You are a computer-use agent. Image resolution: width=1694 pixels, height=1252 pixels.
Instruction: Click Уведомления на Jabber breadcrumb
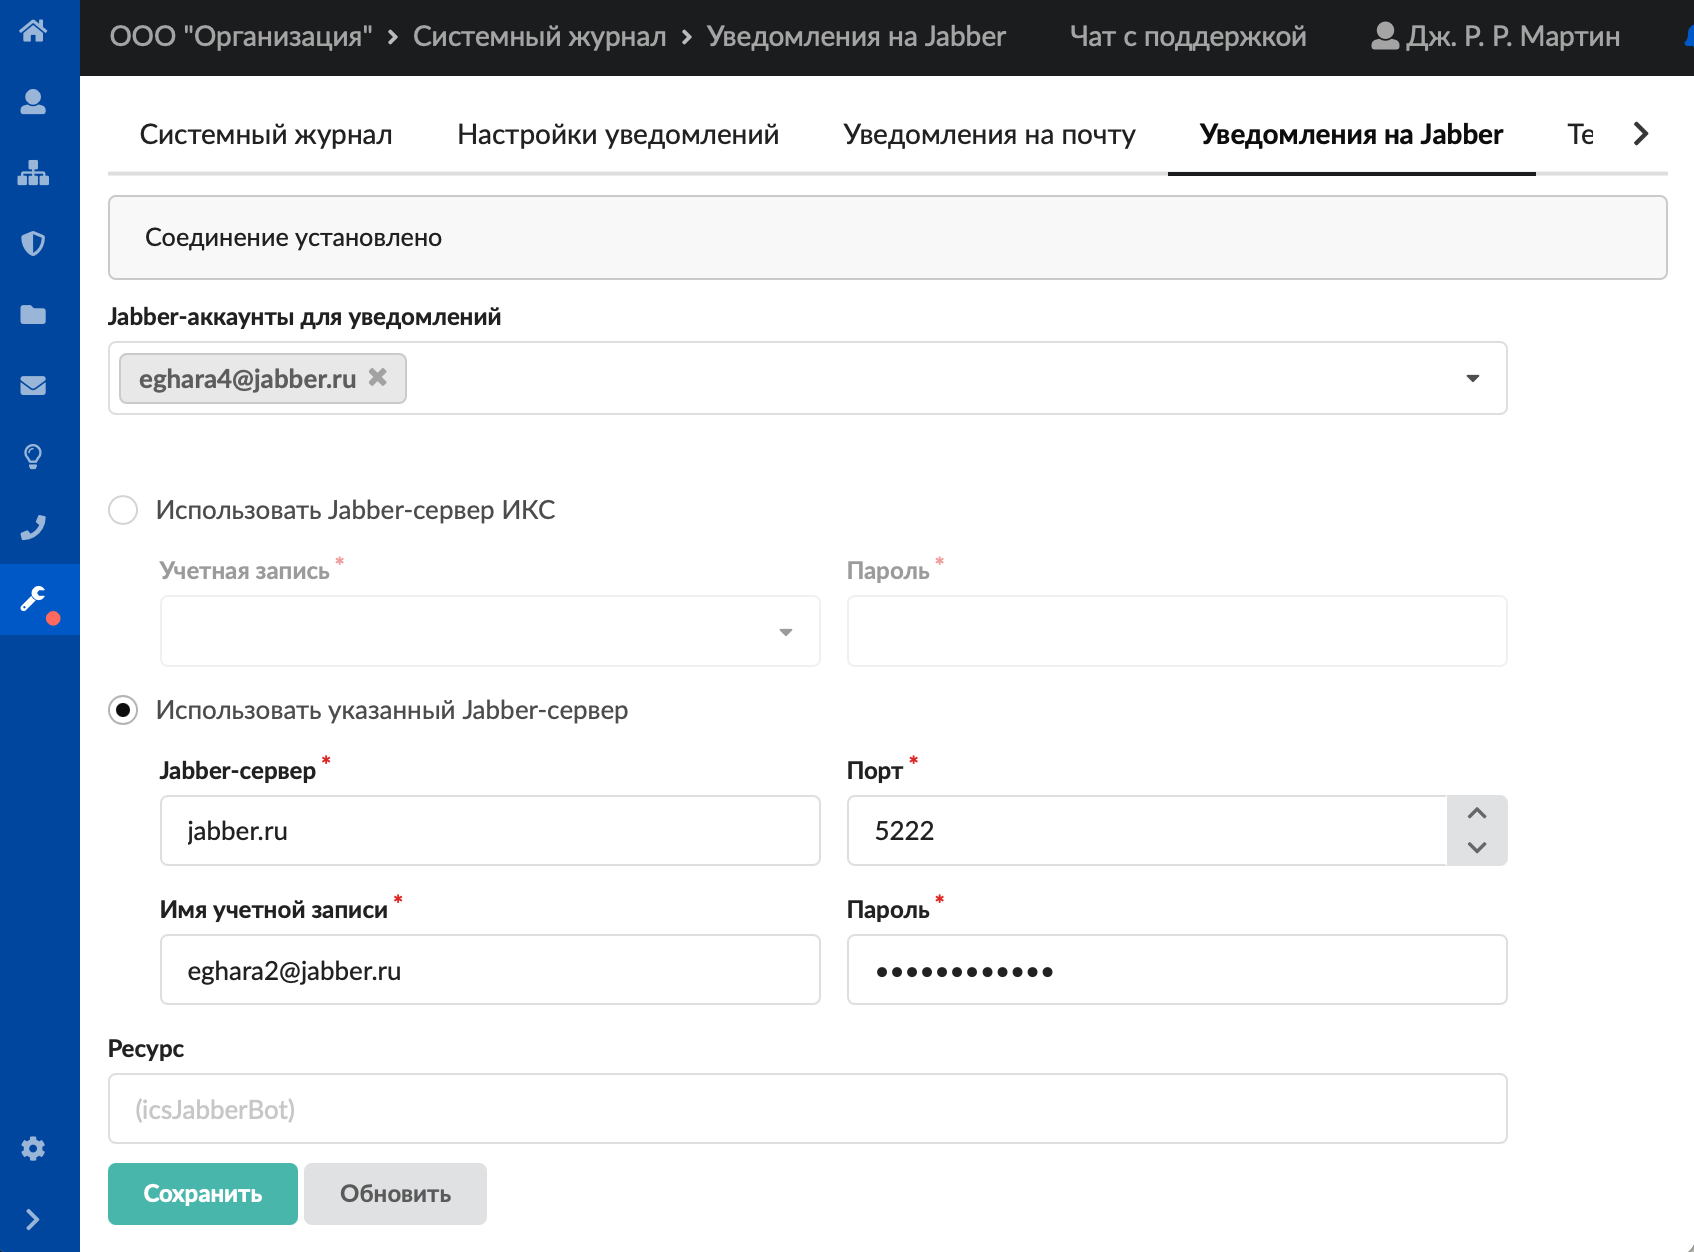(856, 36)
